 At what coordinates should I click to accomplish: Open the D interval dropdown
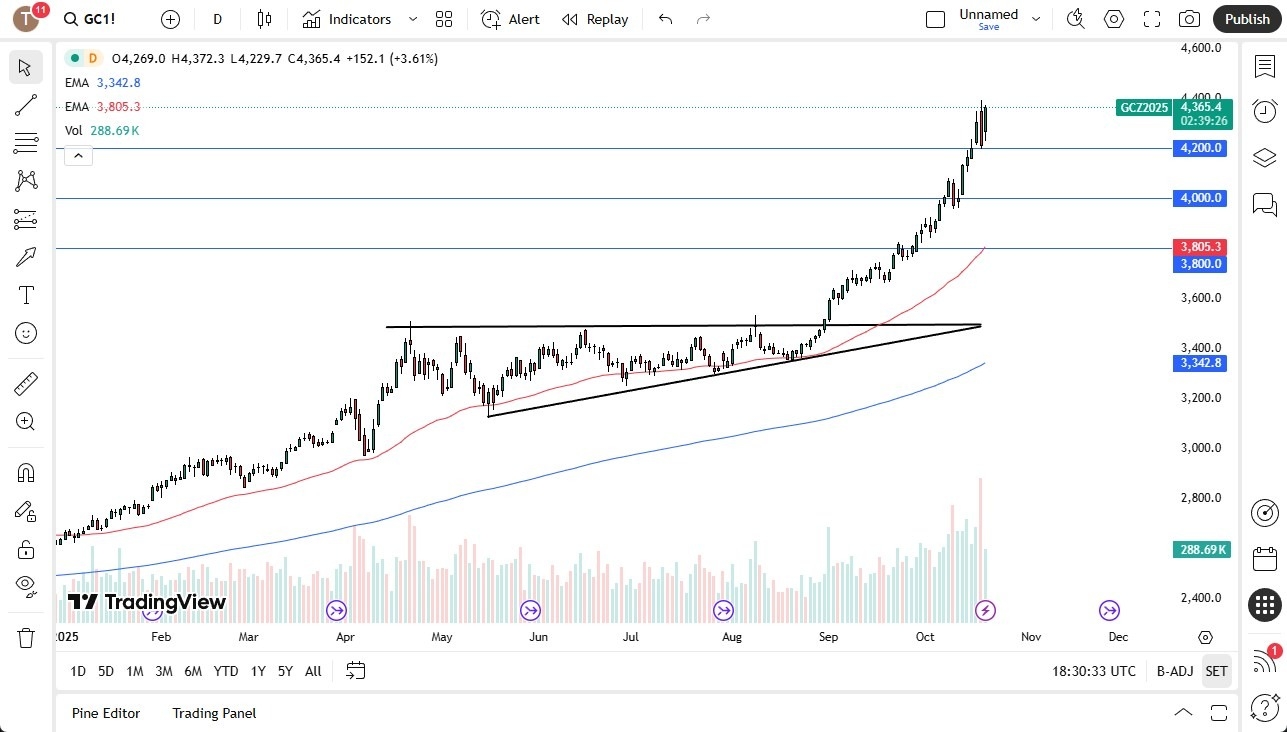point(216,18)
